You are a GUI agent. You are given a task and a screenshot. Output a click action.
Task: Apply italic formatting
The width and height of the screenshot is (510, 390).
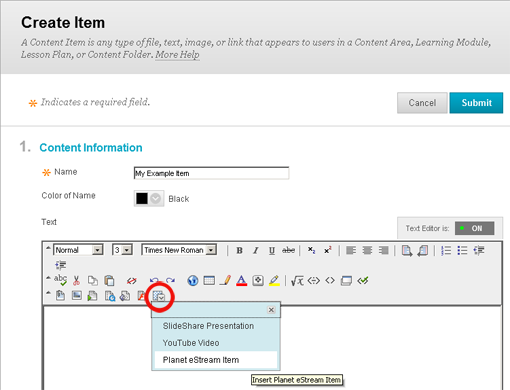tap(256, 250)
